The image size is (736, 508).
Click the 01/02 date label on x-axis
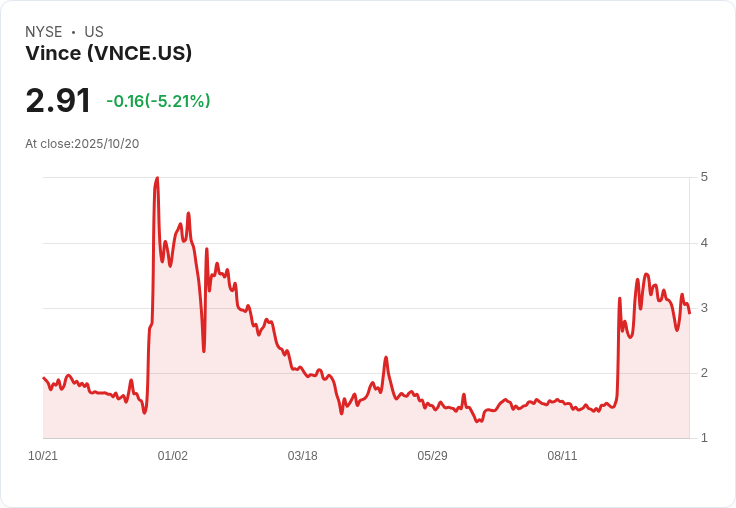tap(172, 456)
